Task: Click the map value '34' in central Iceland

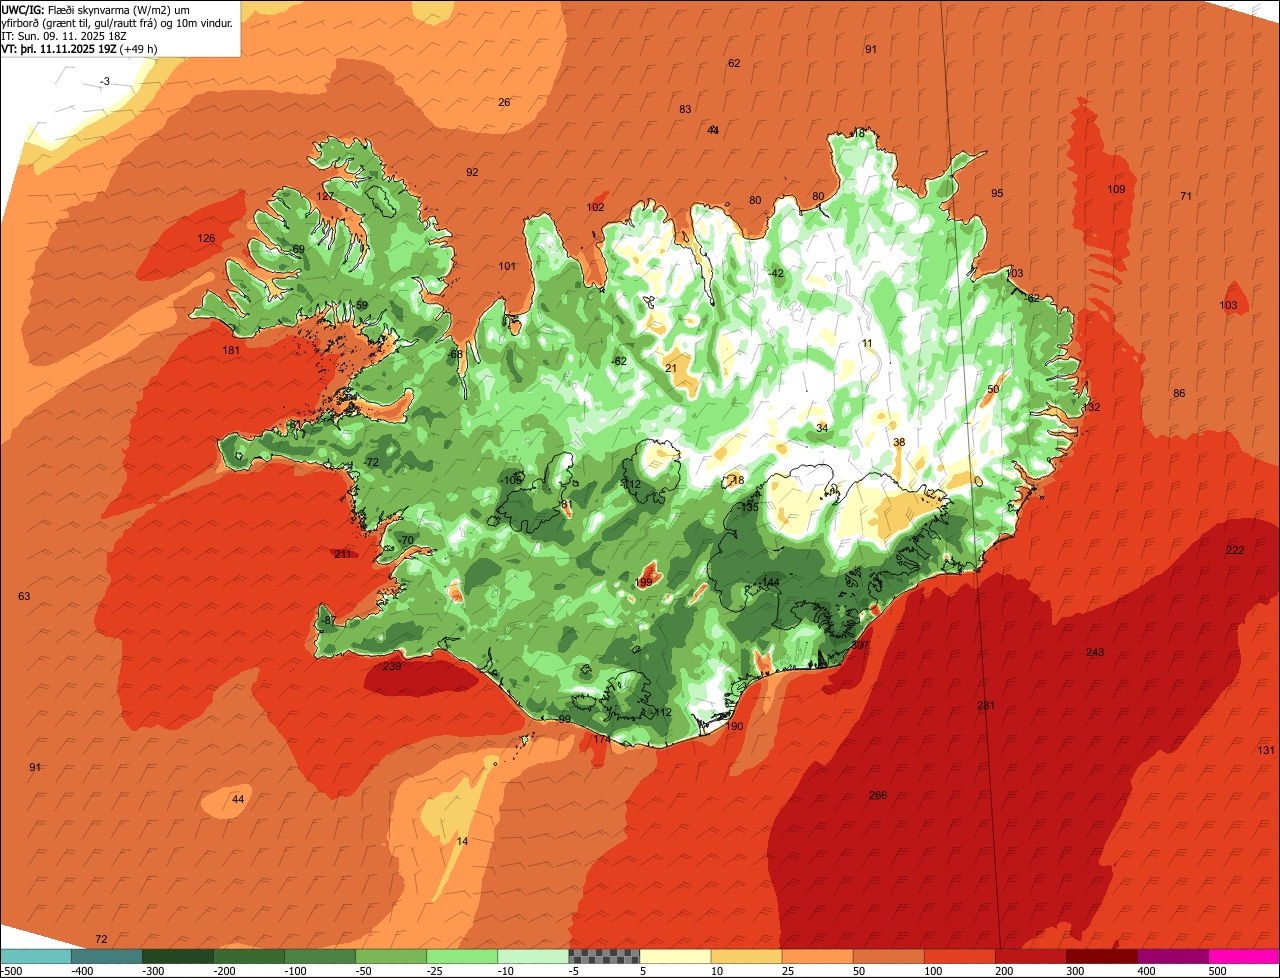Action: (822, 429)
